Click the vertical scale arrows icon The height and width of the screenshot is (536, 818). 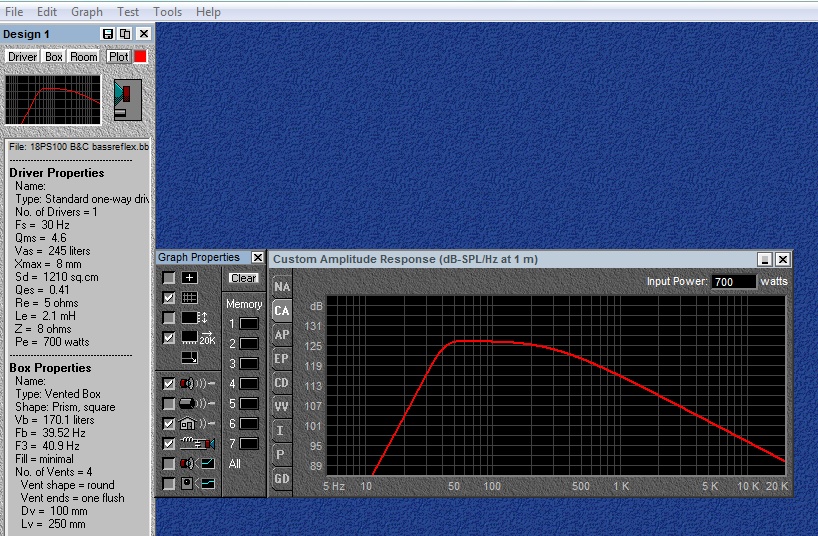(195, 317)
